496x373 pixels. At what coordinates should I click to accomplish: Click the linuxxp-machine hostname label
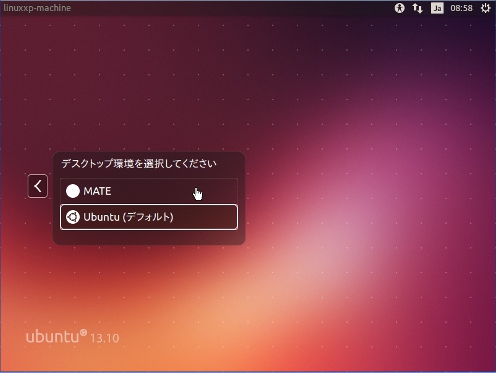[37, 8]
